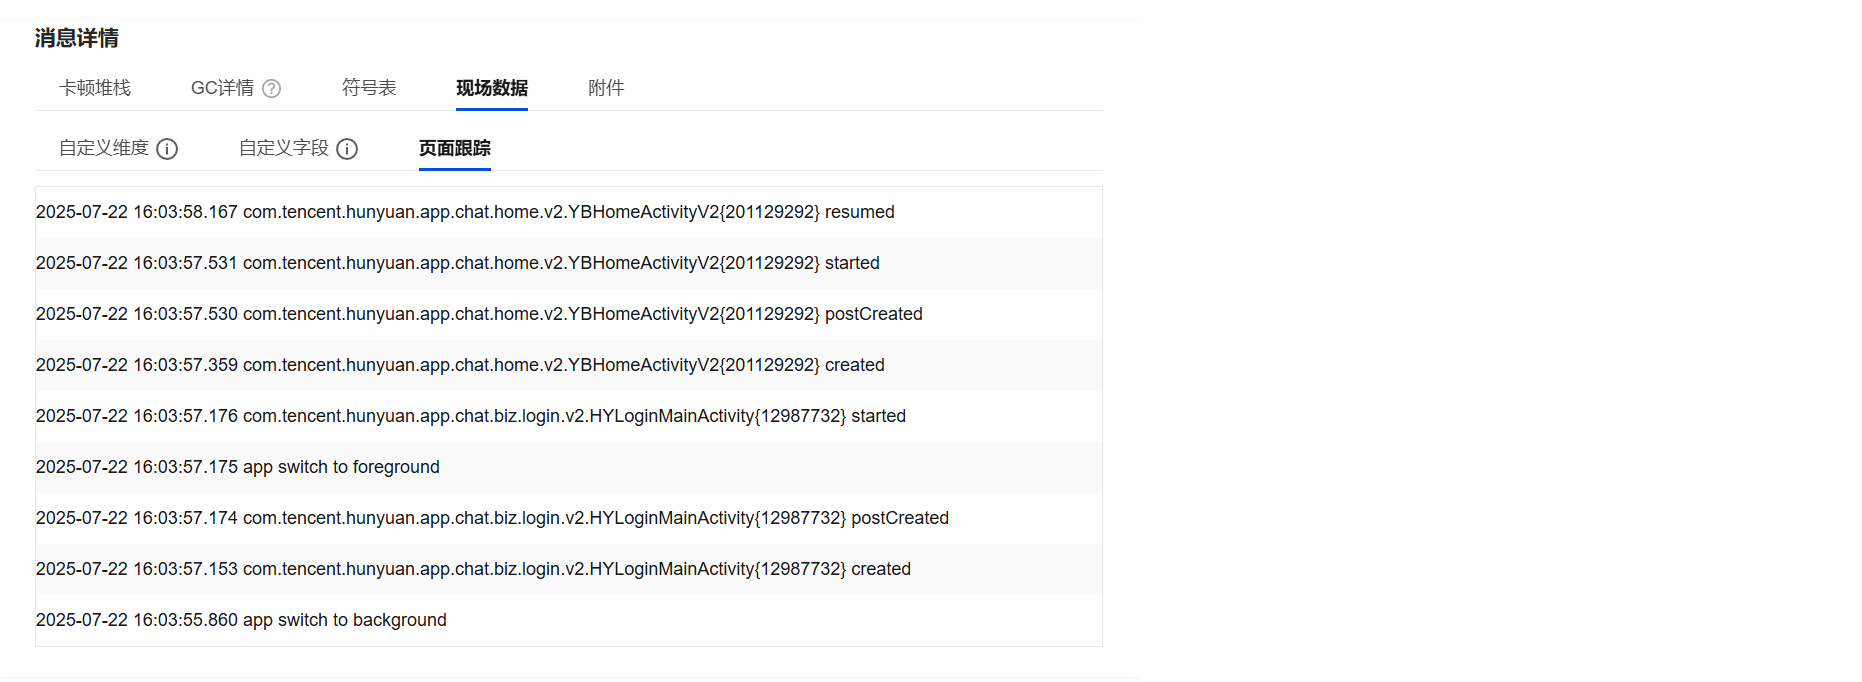Select the YBHomeActivityV2 started log entry

(x=458, y=263)
